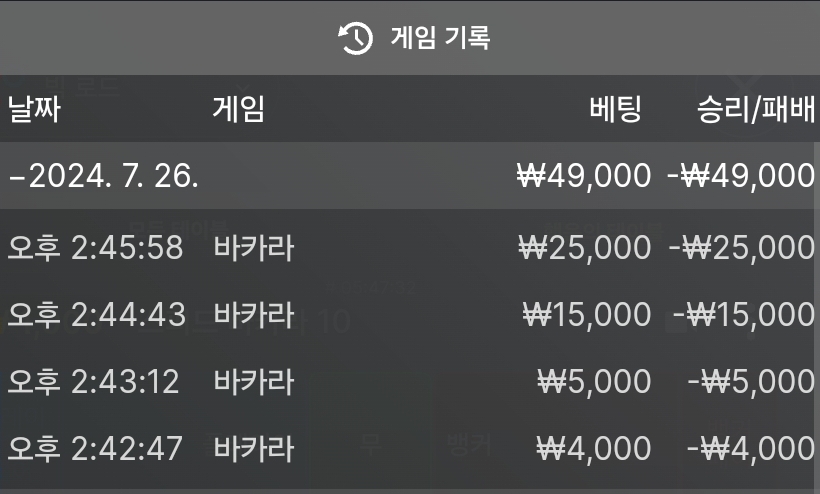Image resolution: width=820 pixels, height=494 pixels.
Task: Select the 베팅 column header
Action: click(615, 109)
